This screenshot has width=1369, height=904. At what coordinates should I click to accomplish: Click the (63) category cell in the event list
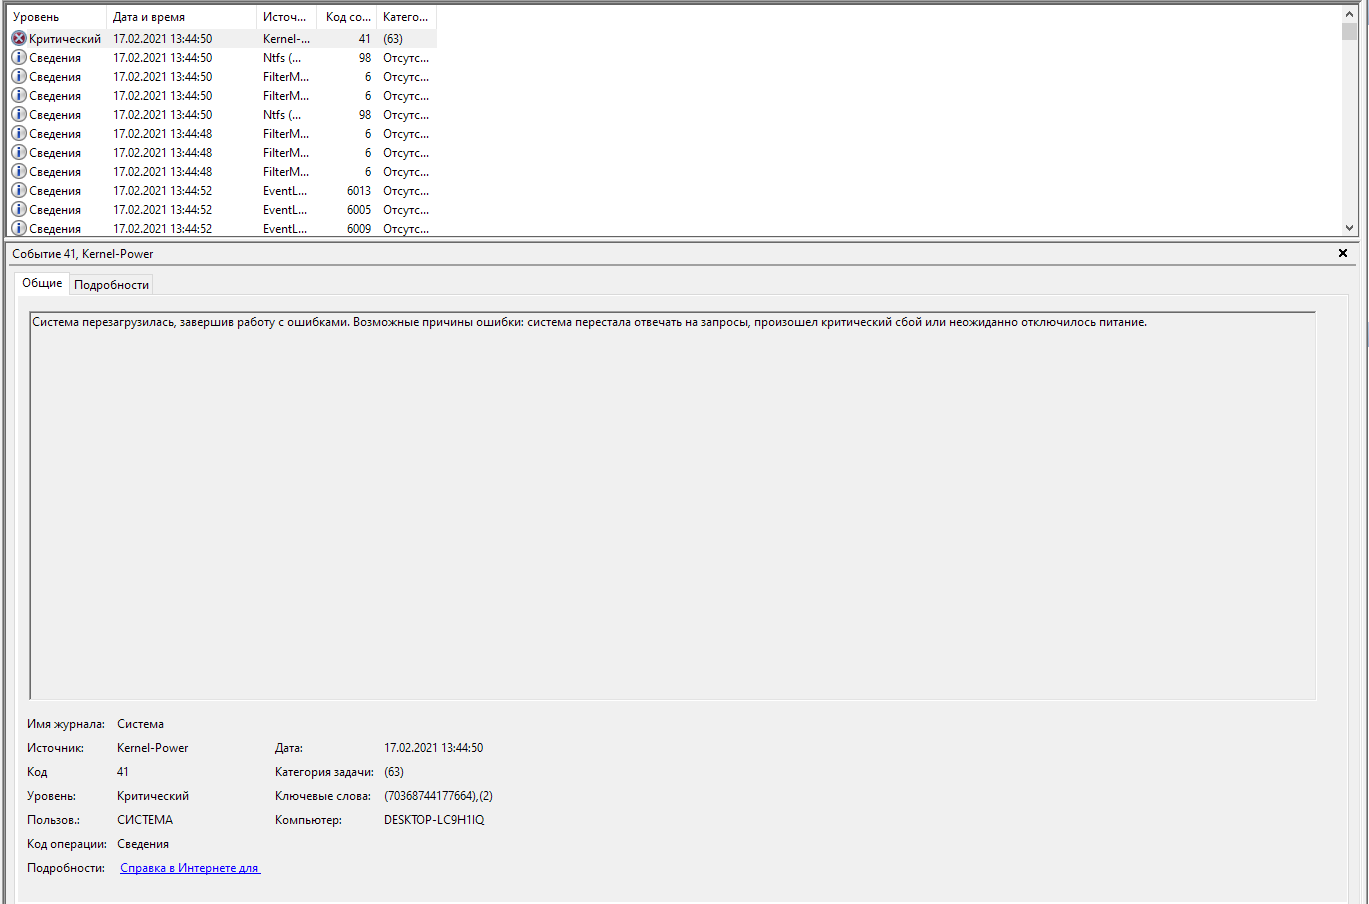point(393,39)
